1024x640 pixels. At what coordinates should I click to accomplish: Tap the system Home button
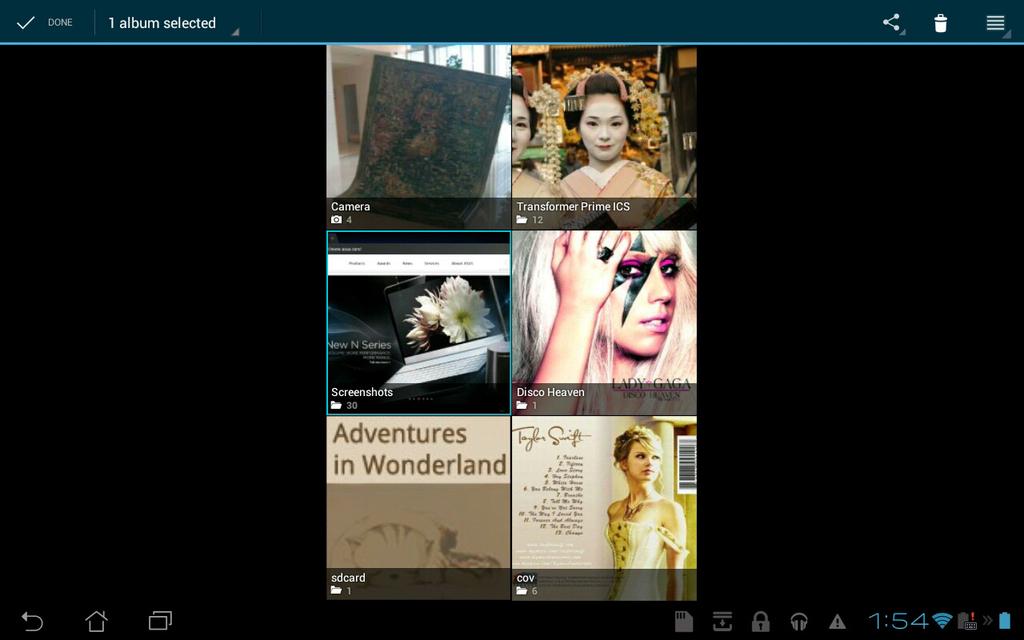pos(97,620)
